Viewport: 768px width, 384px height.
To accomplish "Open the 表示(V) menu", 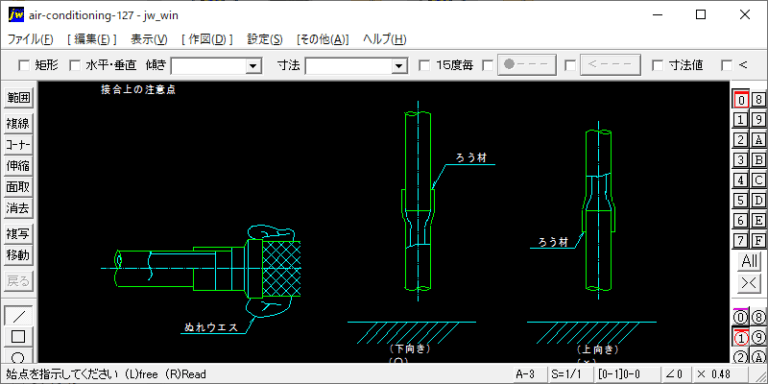I will coord(149,40).
